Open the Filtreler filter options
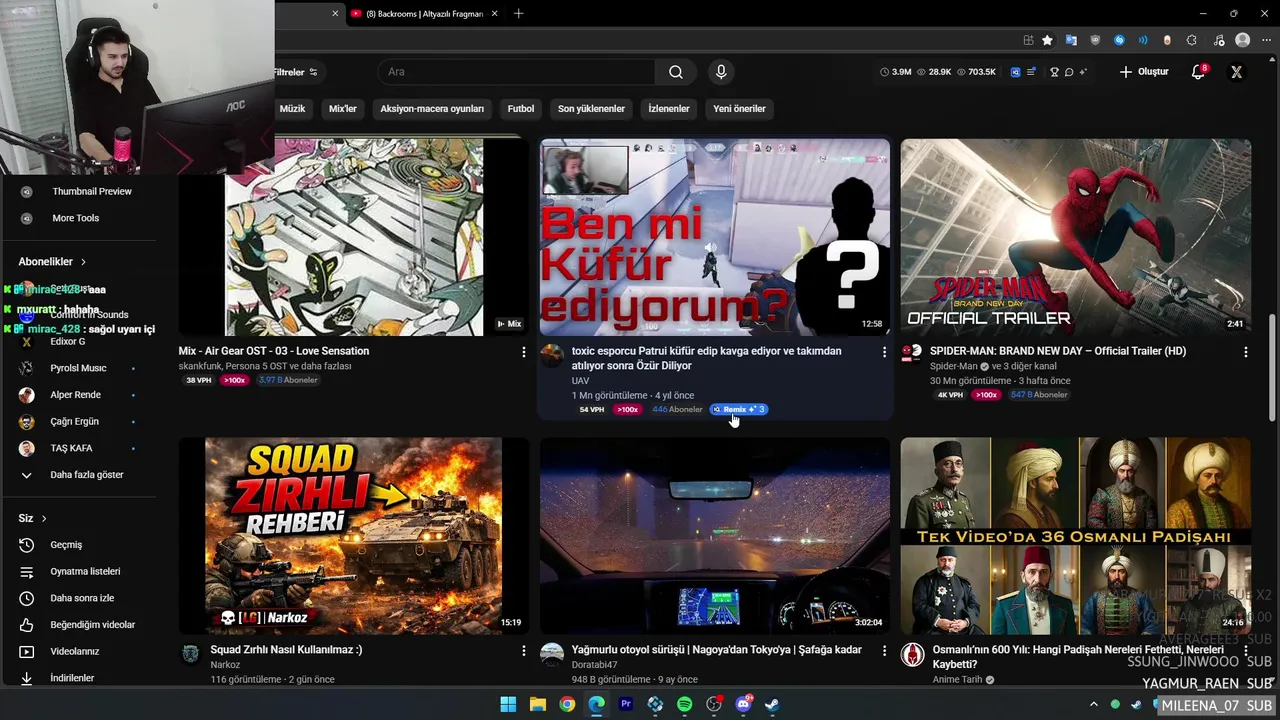The height and width of the screenshot is (720, 1280). tap(296, 72)
